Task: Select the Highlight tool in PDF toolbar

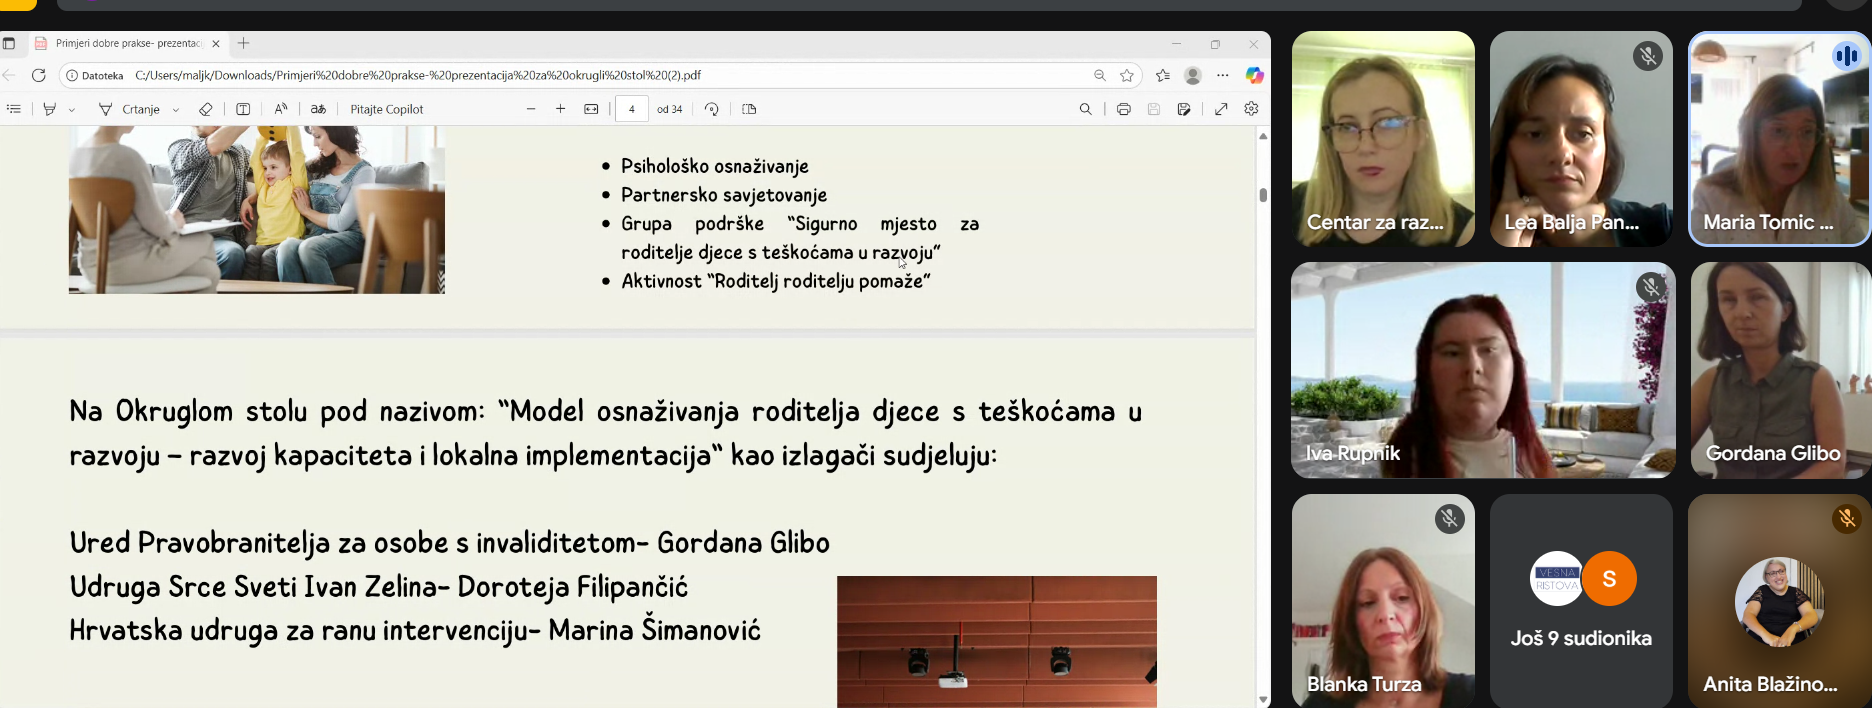Action: click(49, 109)
